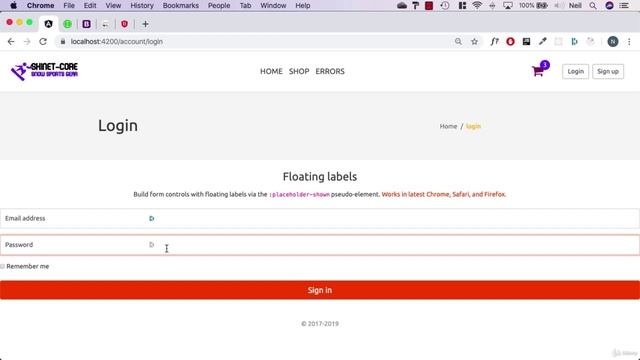Viewport: 640px width, 360px height.
Task: Click the Login page title
Action: click(118, 126)
